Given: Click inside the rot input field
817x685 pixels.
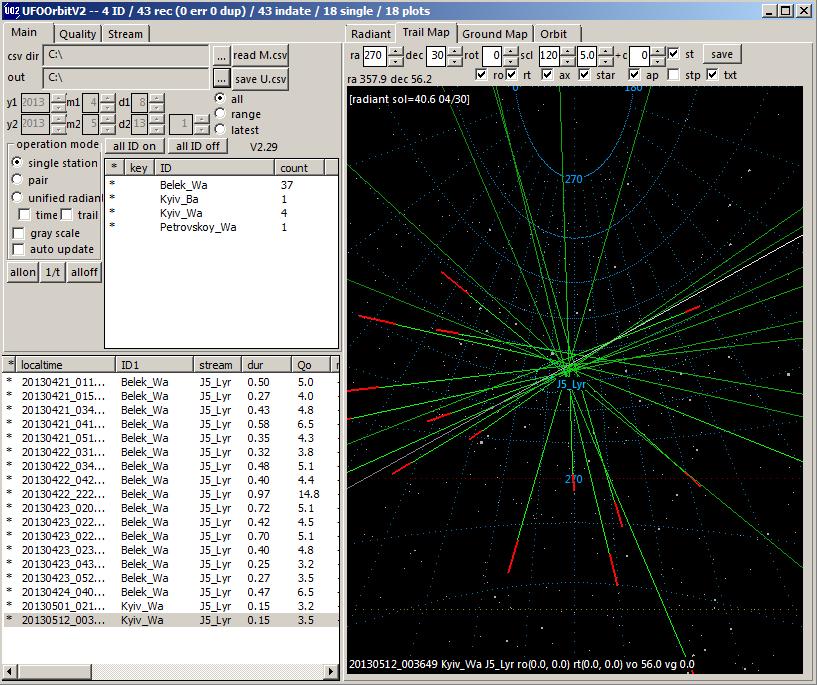Looking at the screenshot, I should click(490, 55).
